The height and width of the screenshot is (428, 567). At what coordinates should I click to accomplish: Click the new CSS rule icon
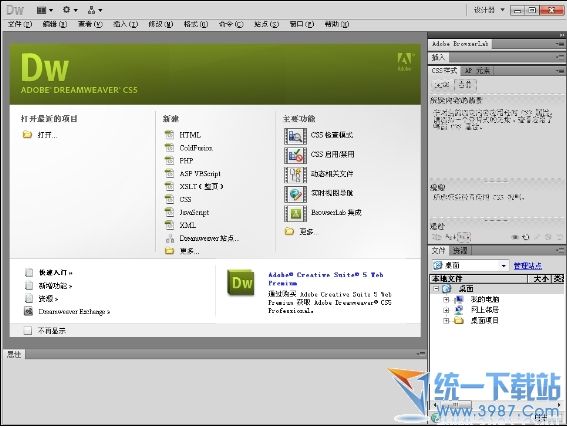[526, 237]
